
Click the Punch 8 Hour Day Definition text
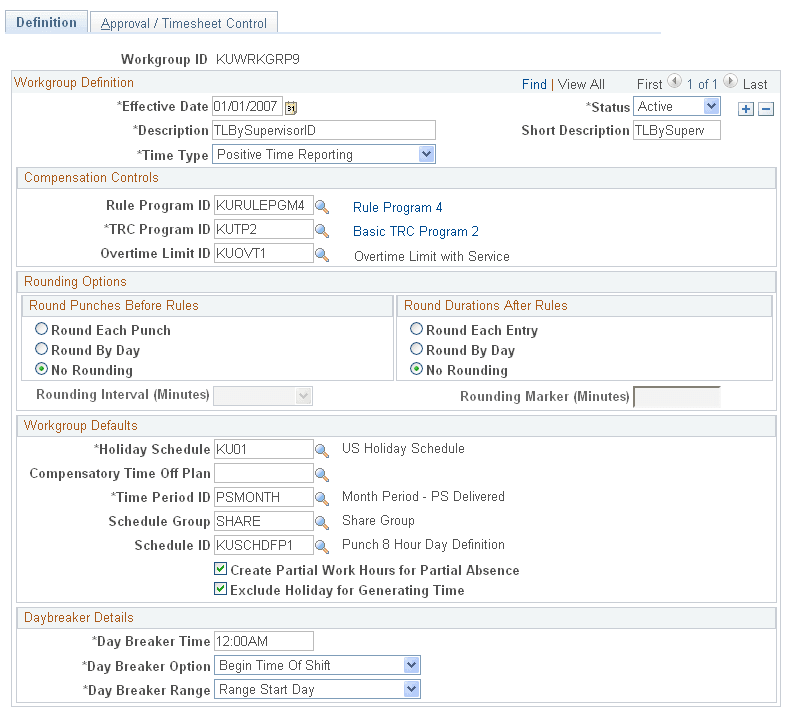423,544
